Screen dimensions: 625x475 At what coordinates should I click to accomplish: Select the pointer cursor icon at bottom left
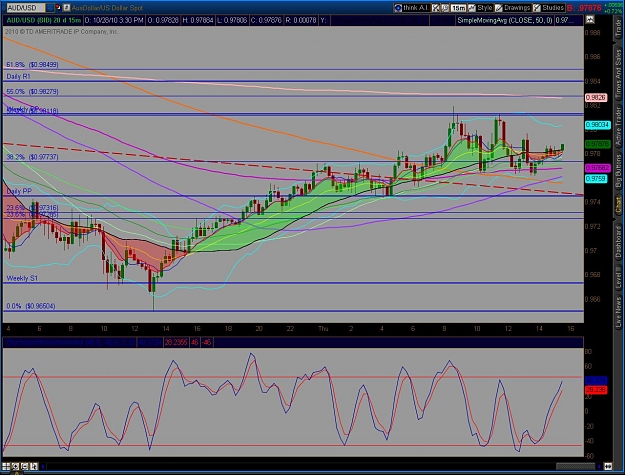click(34, 466)
